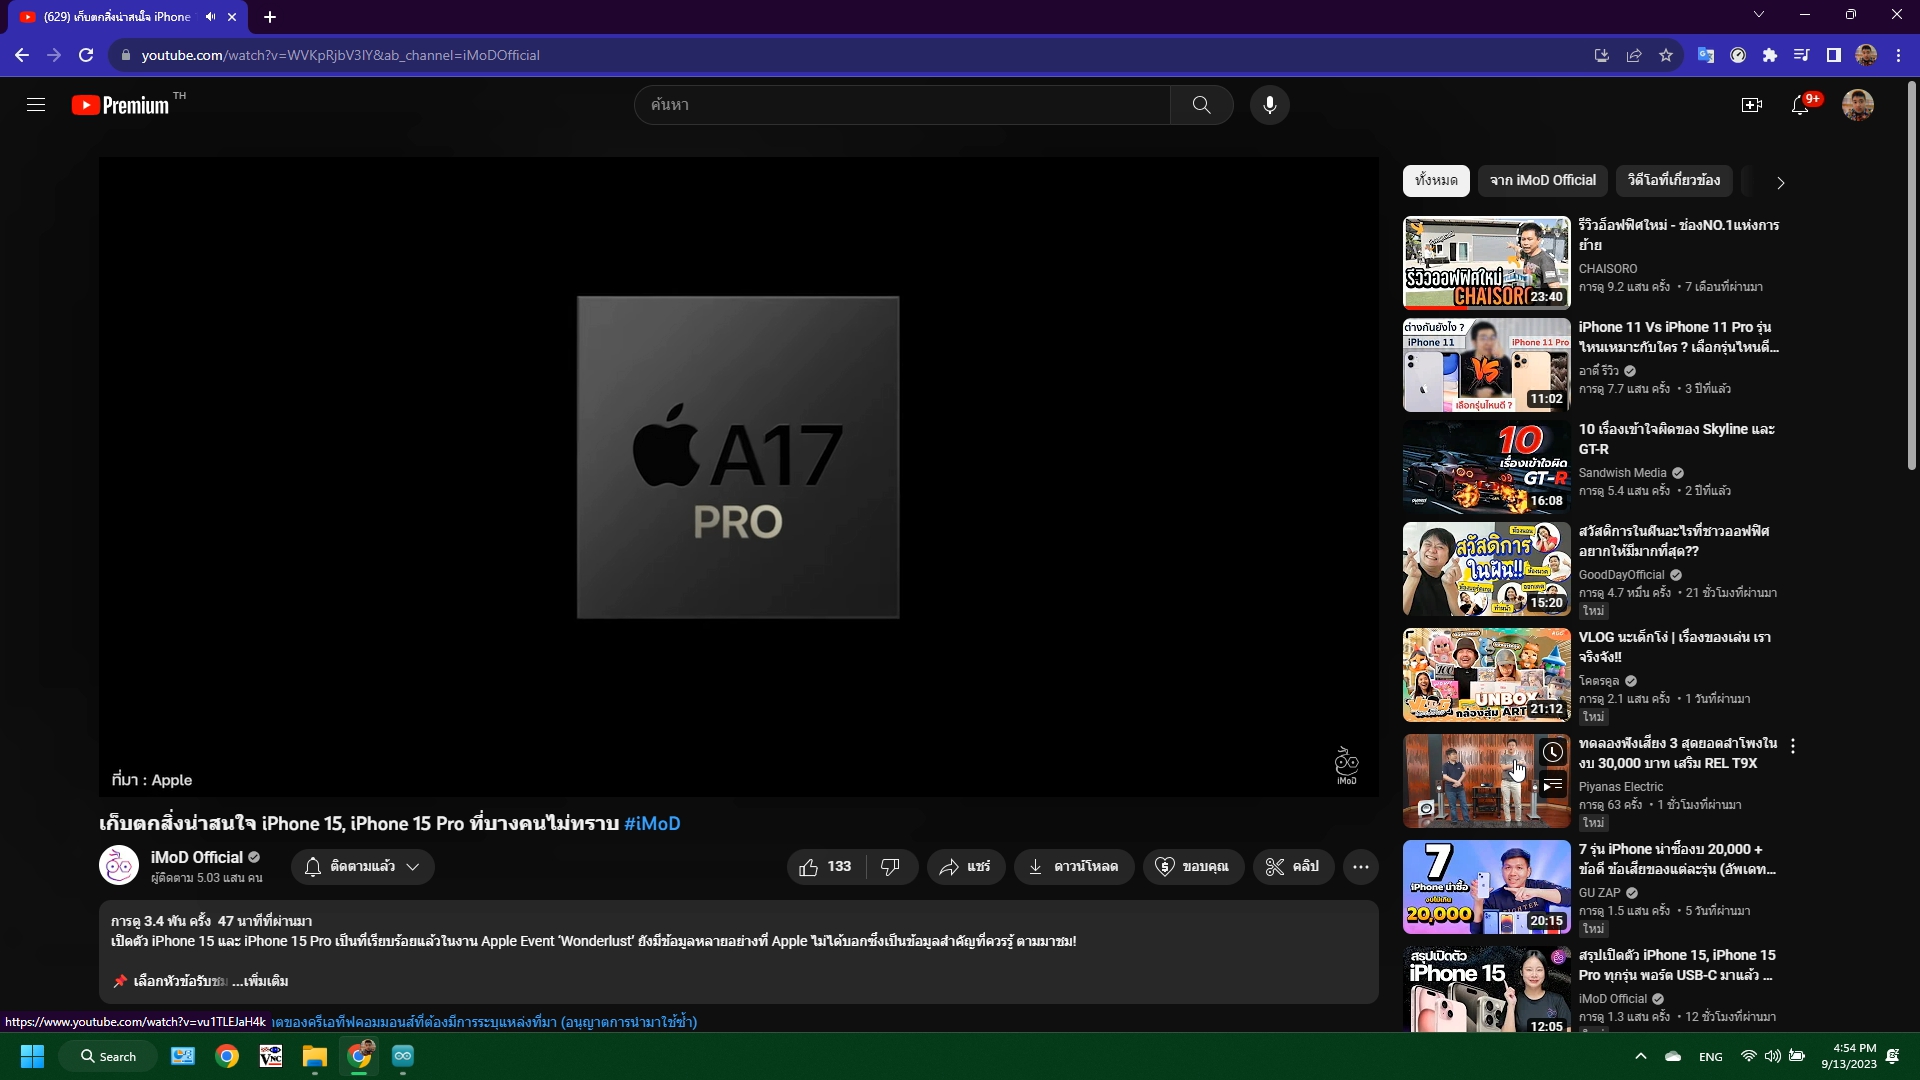Open Windows Start menu
Viewport: 1920px width, 1080px height.
(32, 1056)
